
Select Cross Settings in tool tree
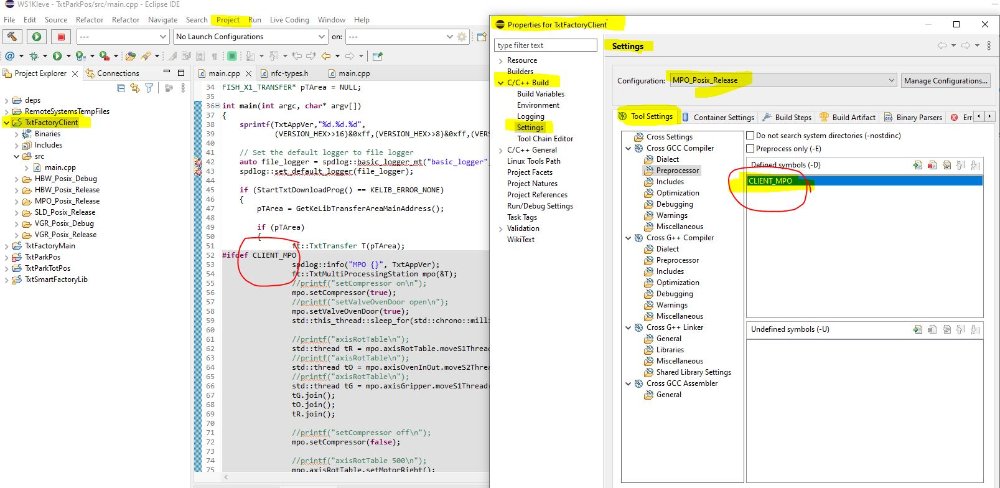[x=669, y=137]
